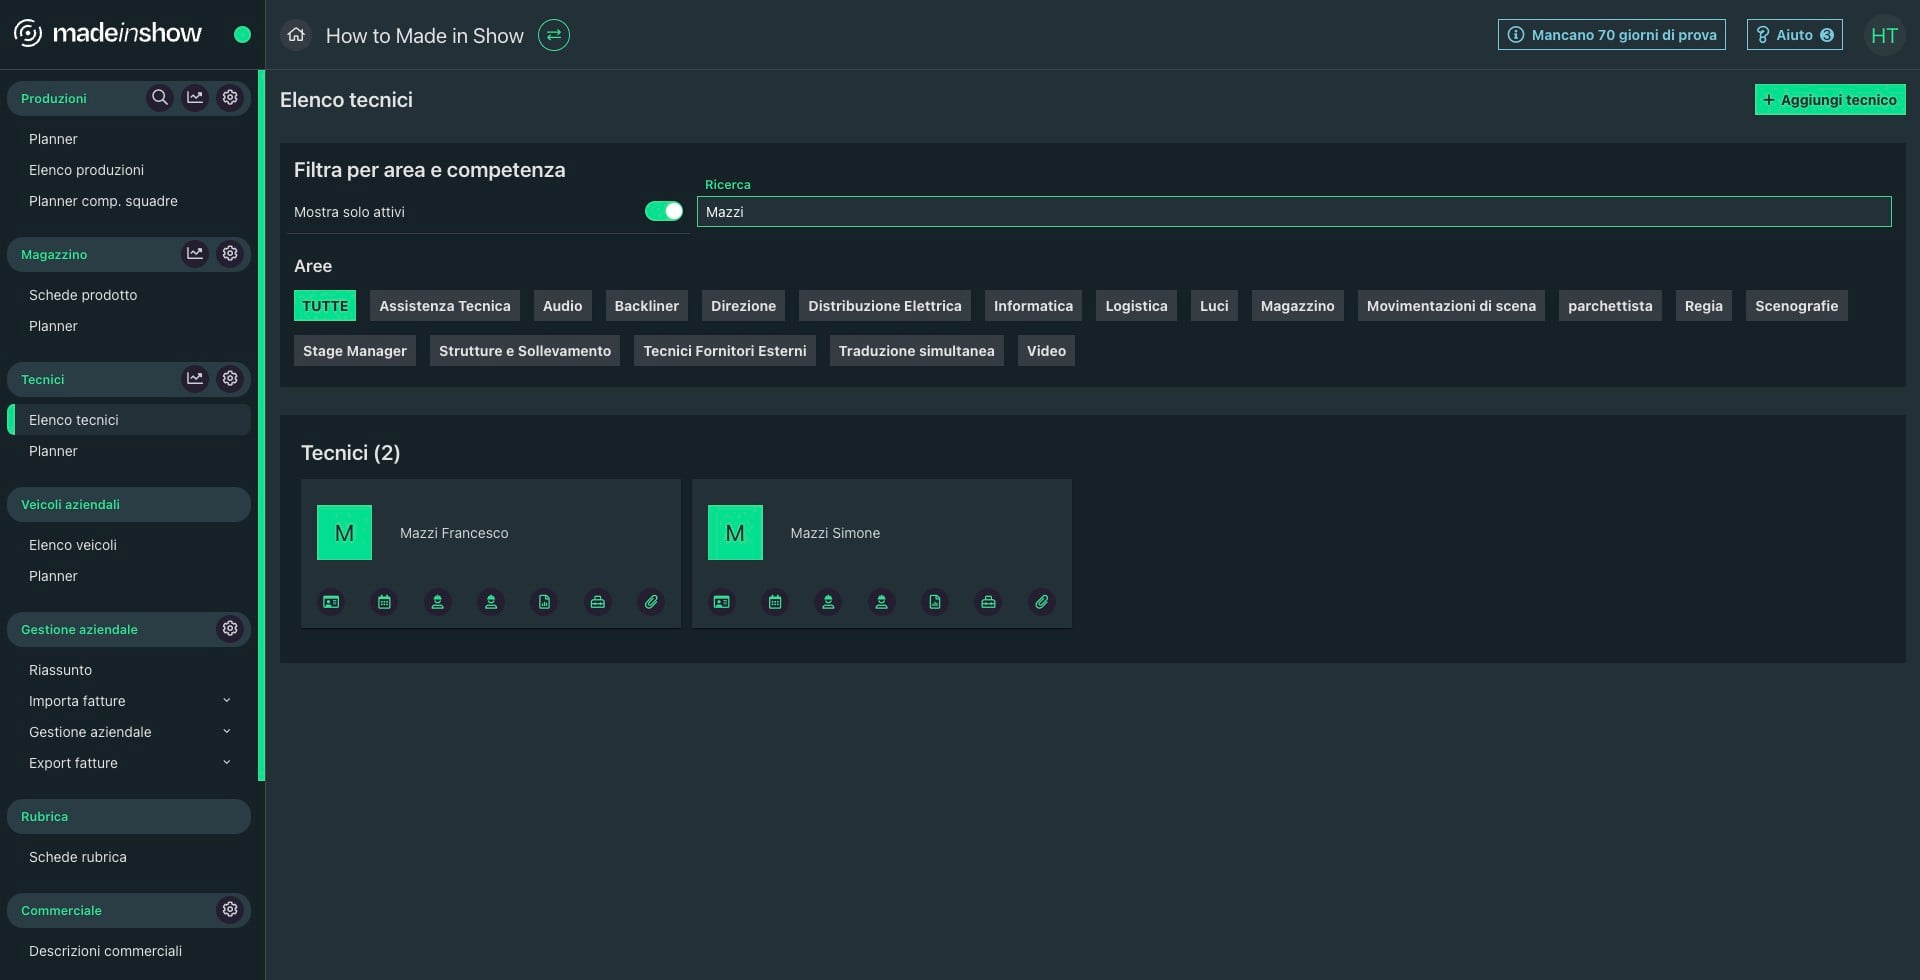
Task: Go to Elenco produzioni in sidebar
Action: tap(86, 170)
